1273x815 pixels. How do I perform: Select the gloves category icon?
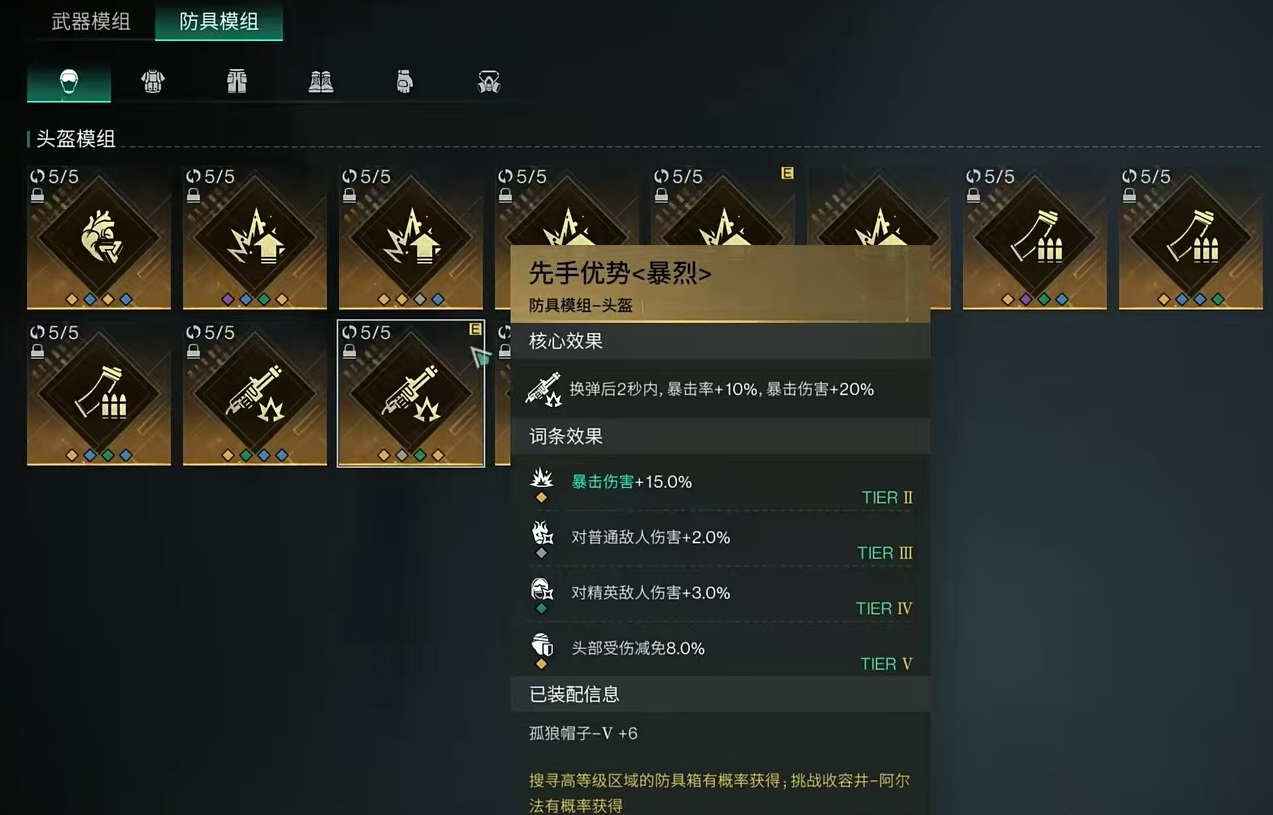tap(405, 82)
